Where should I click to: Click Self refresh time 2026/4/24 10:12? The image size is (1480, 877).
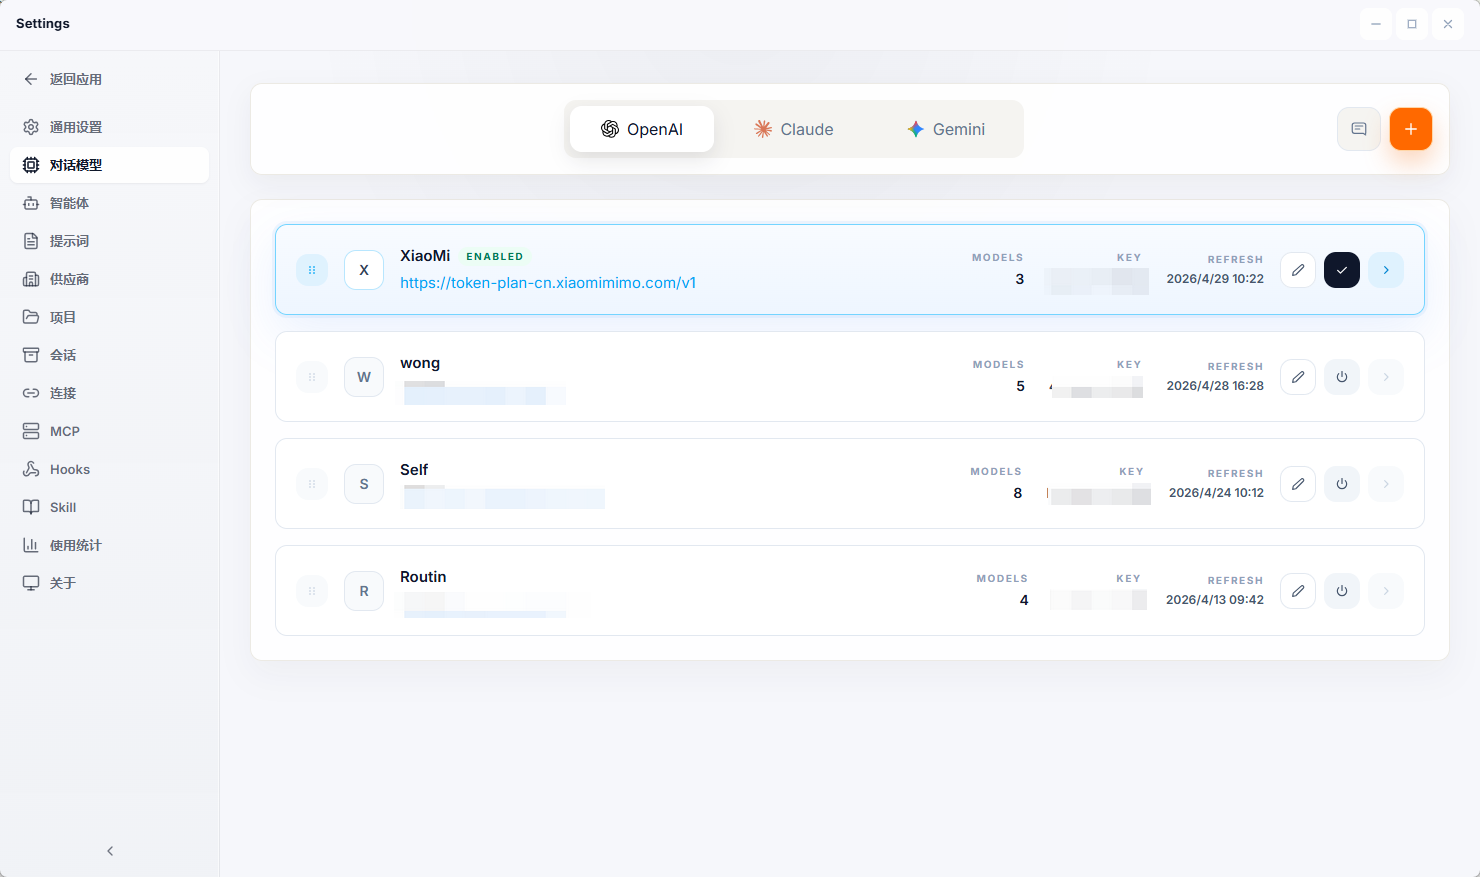pos(1216,493)
